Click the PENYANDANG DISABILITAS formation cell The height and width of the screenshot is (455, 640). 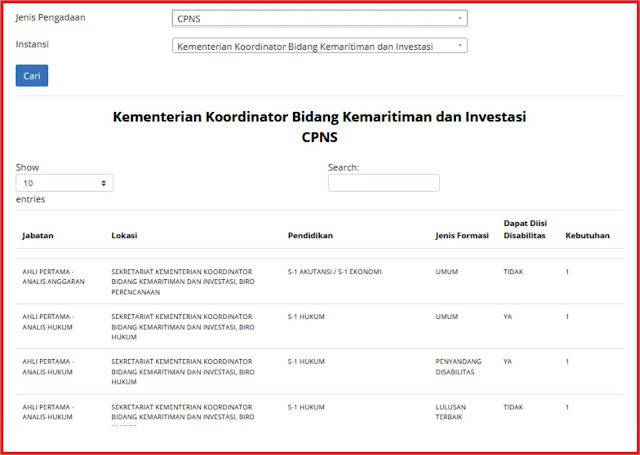(458, 367)
